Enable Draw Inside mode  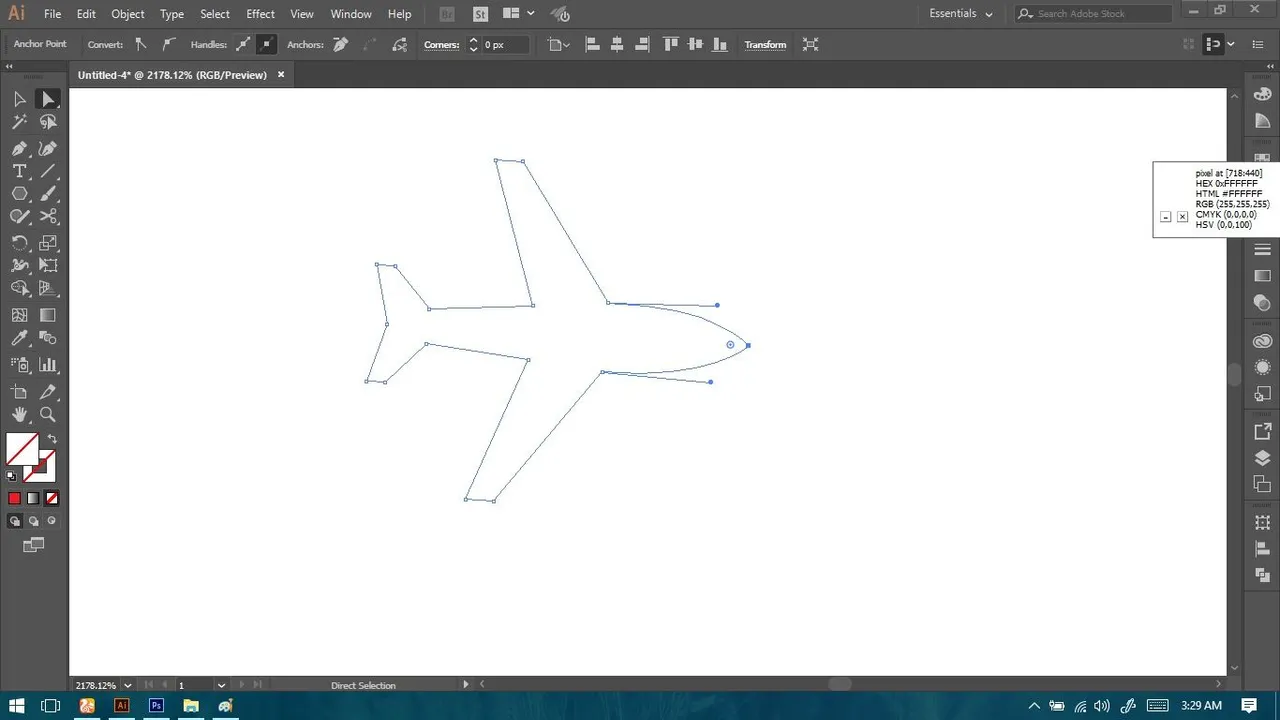point(52,521)
